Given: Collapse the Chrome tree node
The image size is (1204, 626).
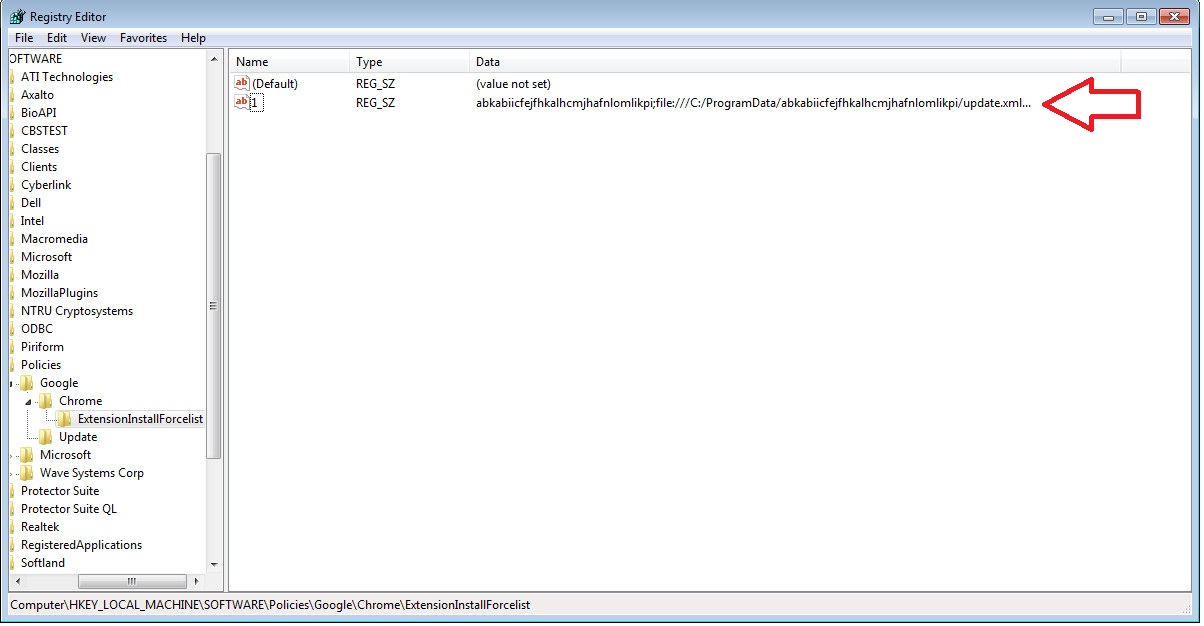Looking at the screenshot, I should [x=29, y=401].
